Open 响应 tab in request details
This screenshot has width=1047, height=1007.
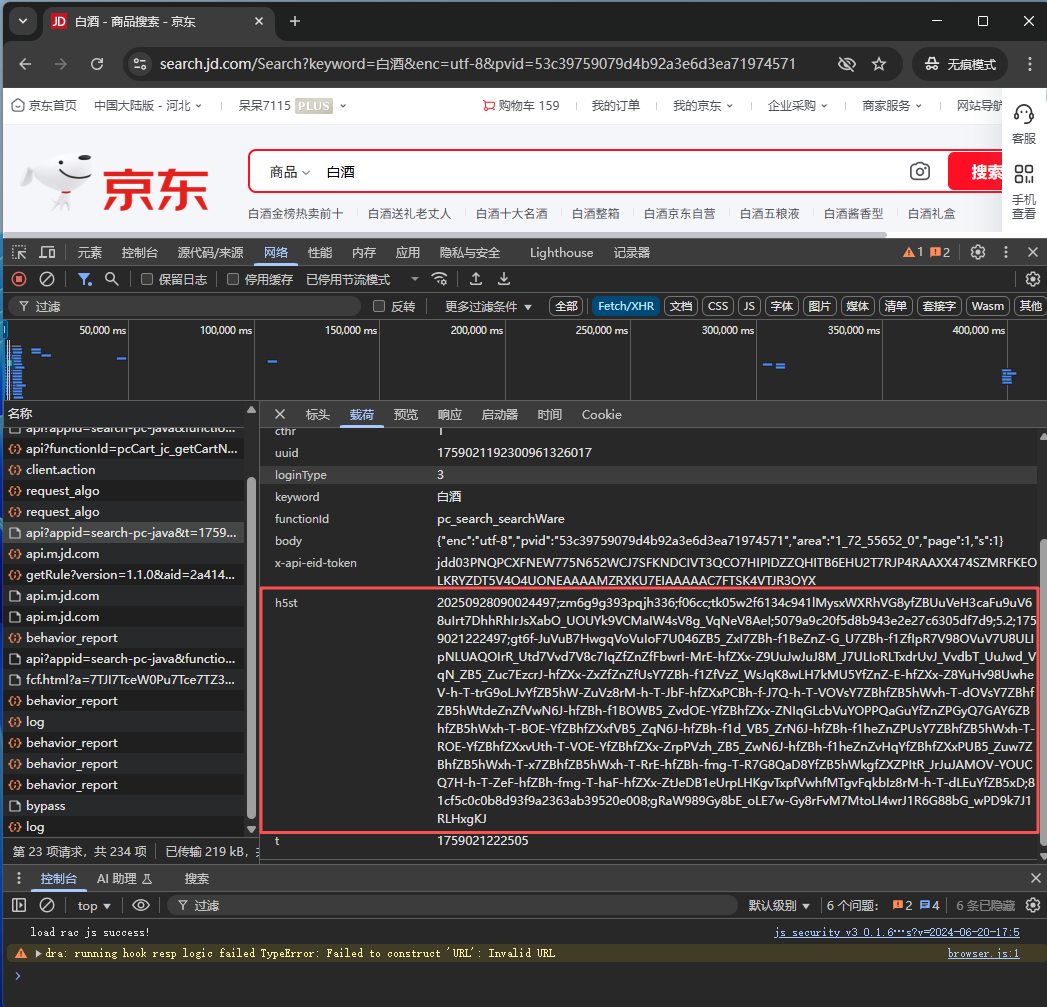coord(450,415)
